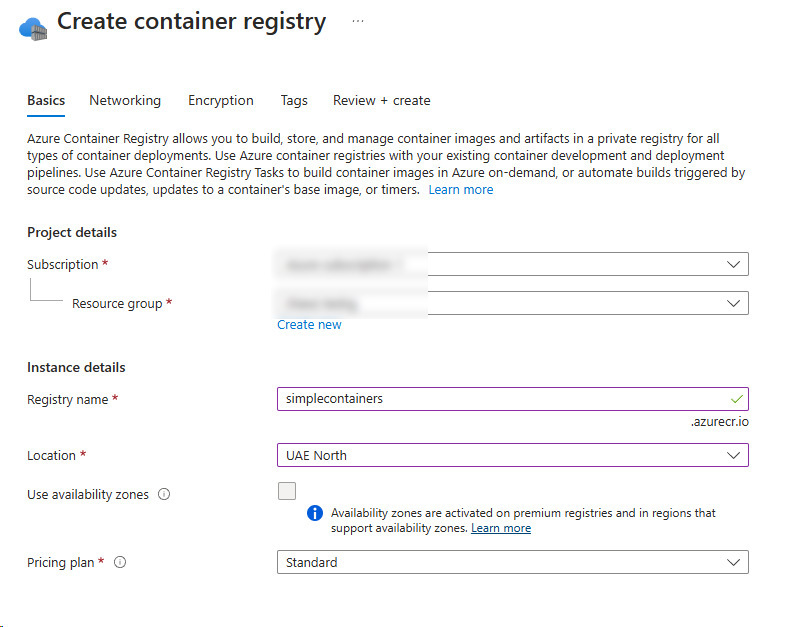Go to the Review + create tab

(x=381, y=100)
